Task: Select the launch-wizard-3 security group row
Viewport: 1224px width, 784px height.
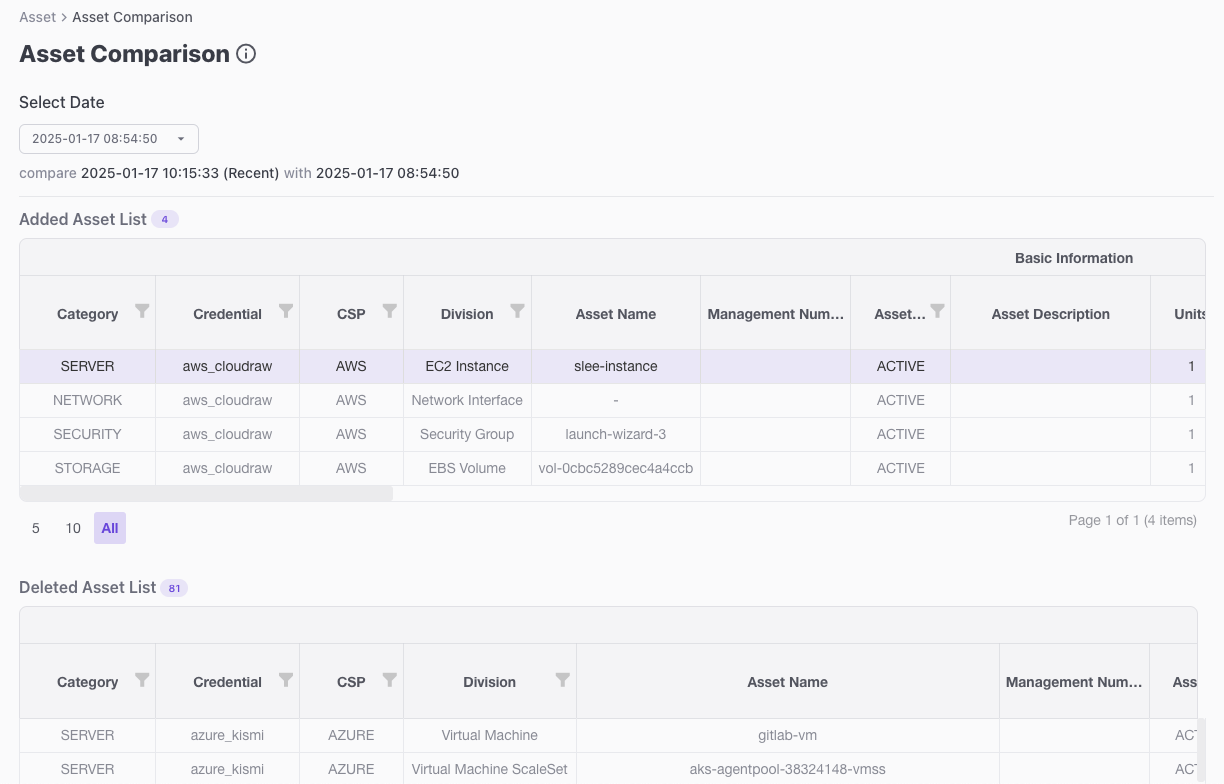Action: [x=615, y=434]
